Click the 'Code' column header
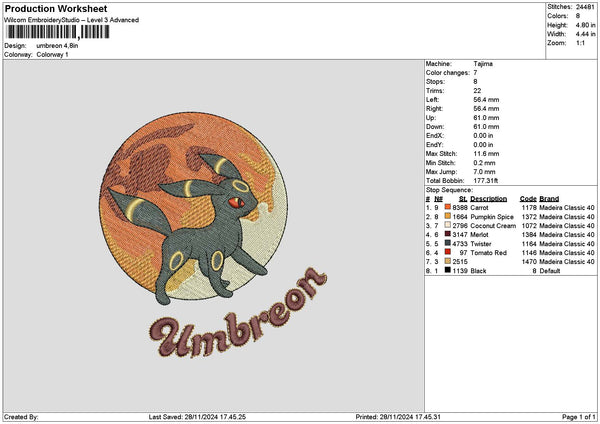Screen dimensions: 600x424 point(528,199)
